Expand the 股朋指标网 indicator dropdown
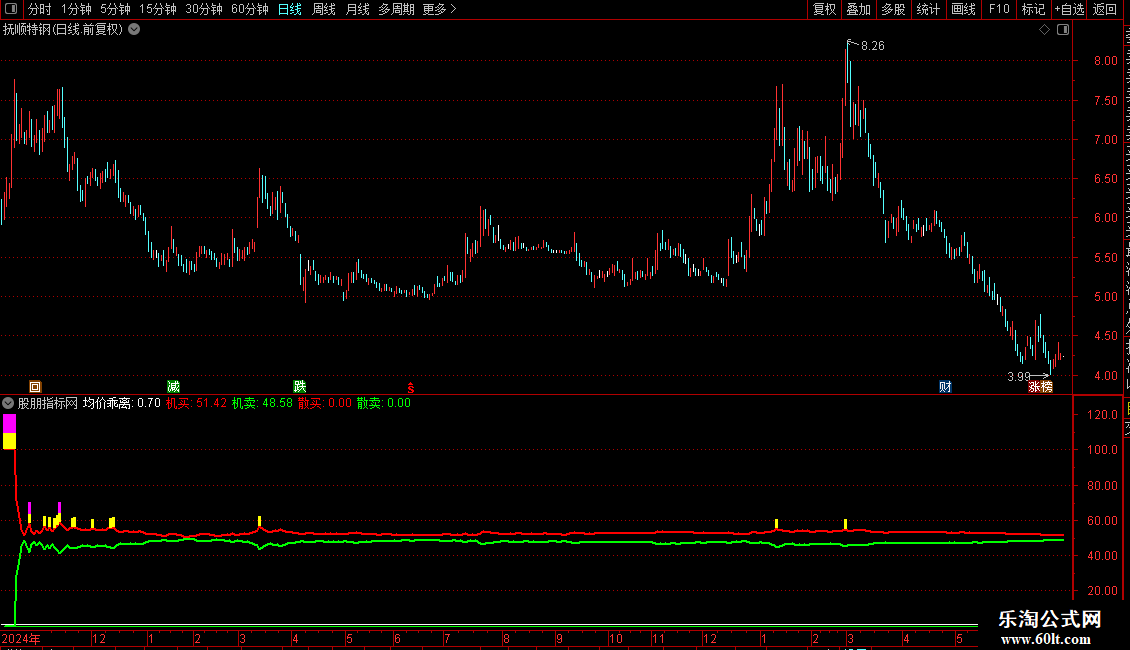This screenshot has height=650, width=1130. click(8, 403)
